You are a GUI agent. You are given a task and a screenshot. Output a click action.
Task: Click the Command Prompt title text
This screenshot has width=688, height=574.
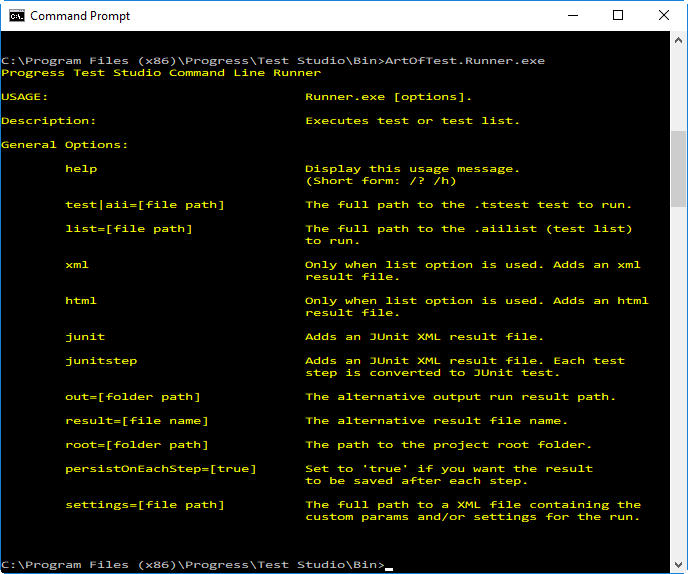80,16
